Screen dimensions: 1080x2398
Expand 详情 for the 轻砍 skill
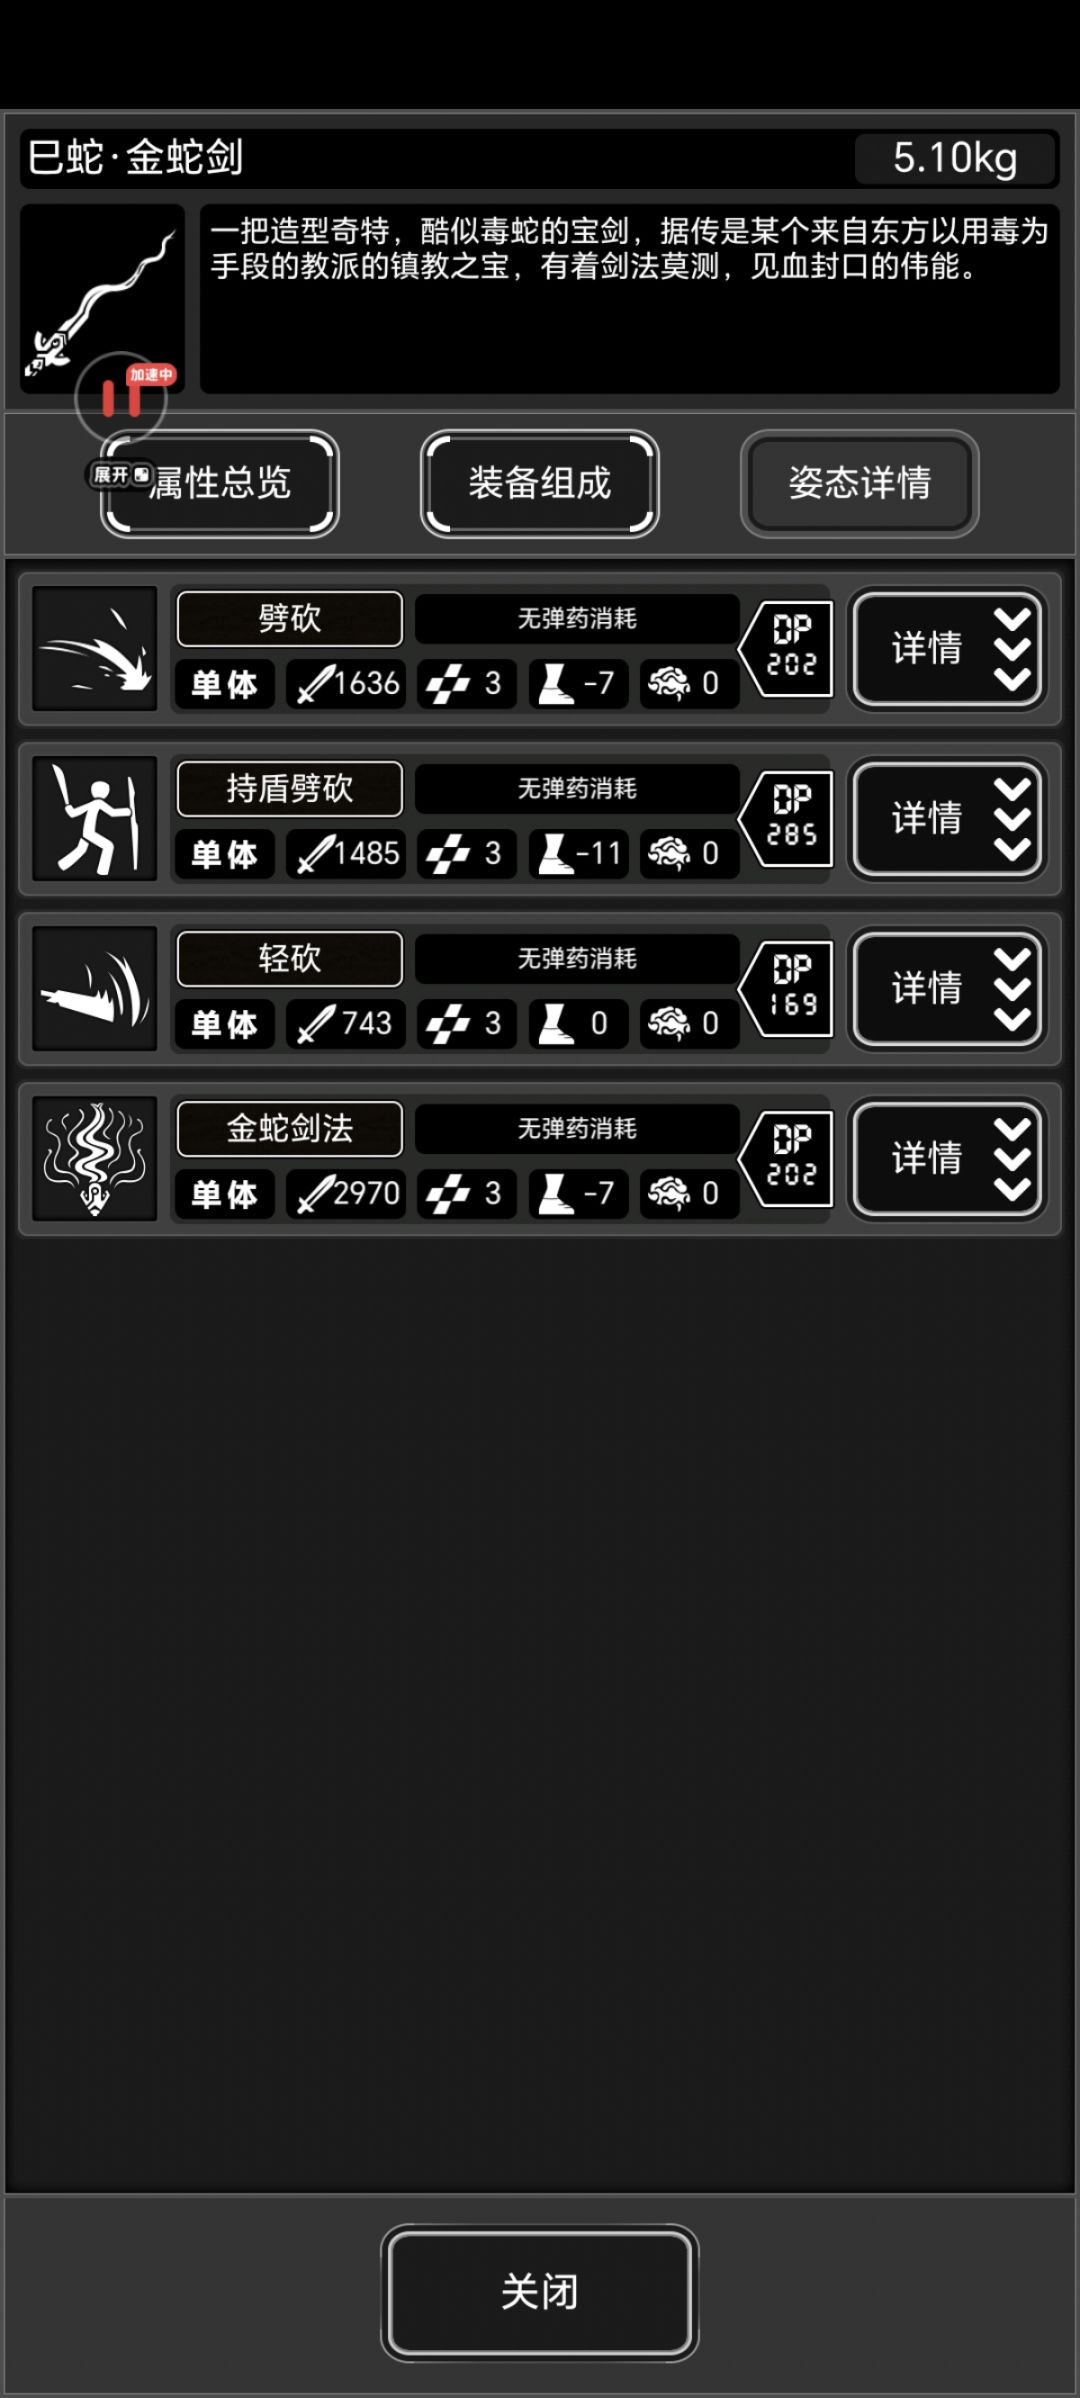(x=947, y=988)
